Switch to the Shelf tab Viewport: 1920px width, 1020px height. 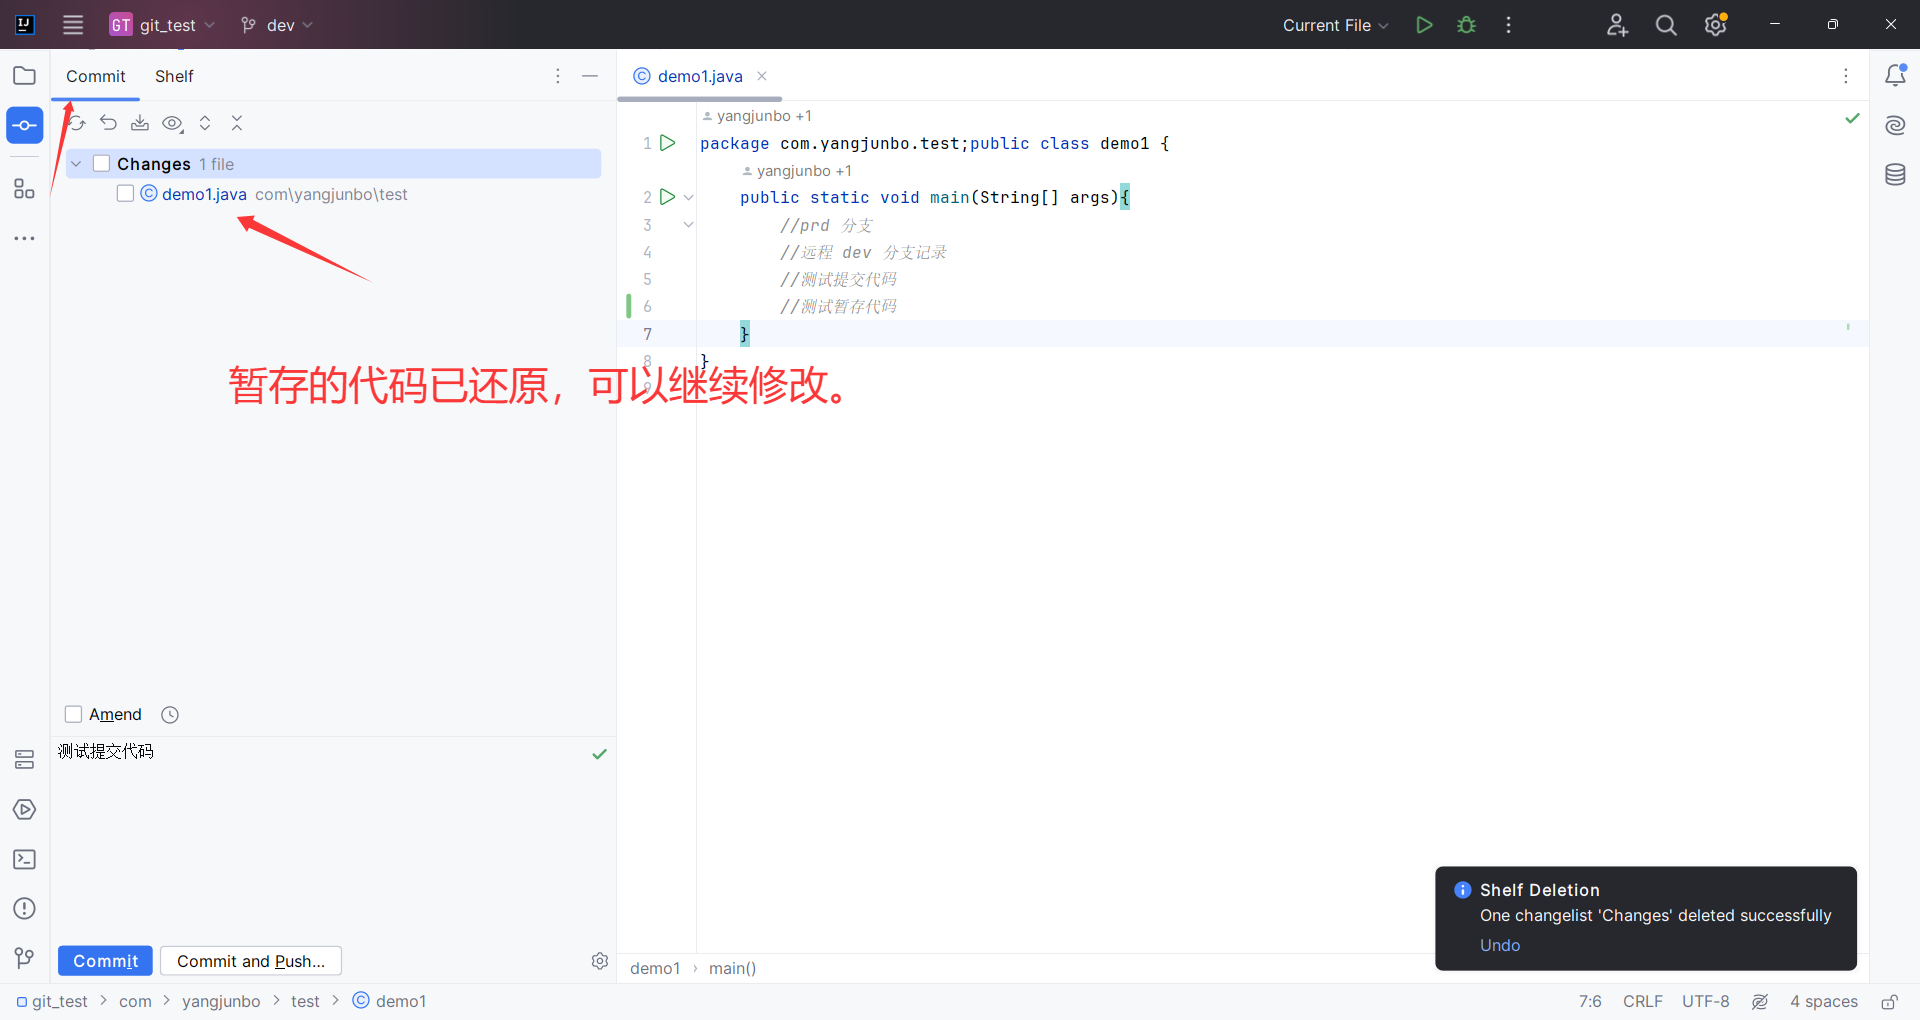click(174, 76)
